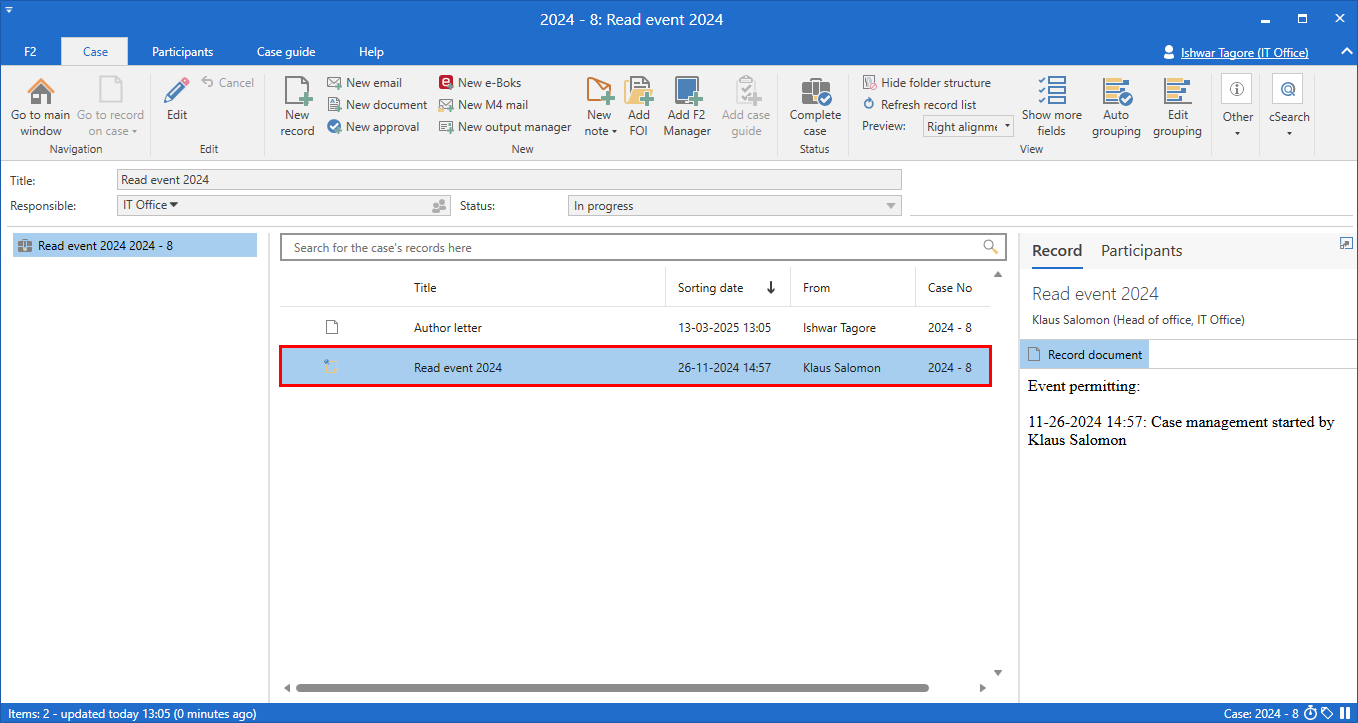Click New email button
The width and height of the screenshot is (1358, 723).
pos(365,83)
